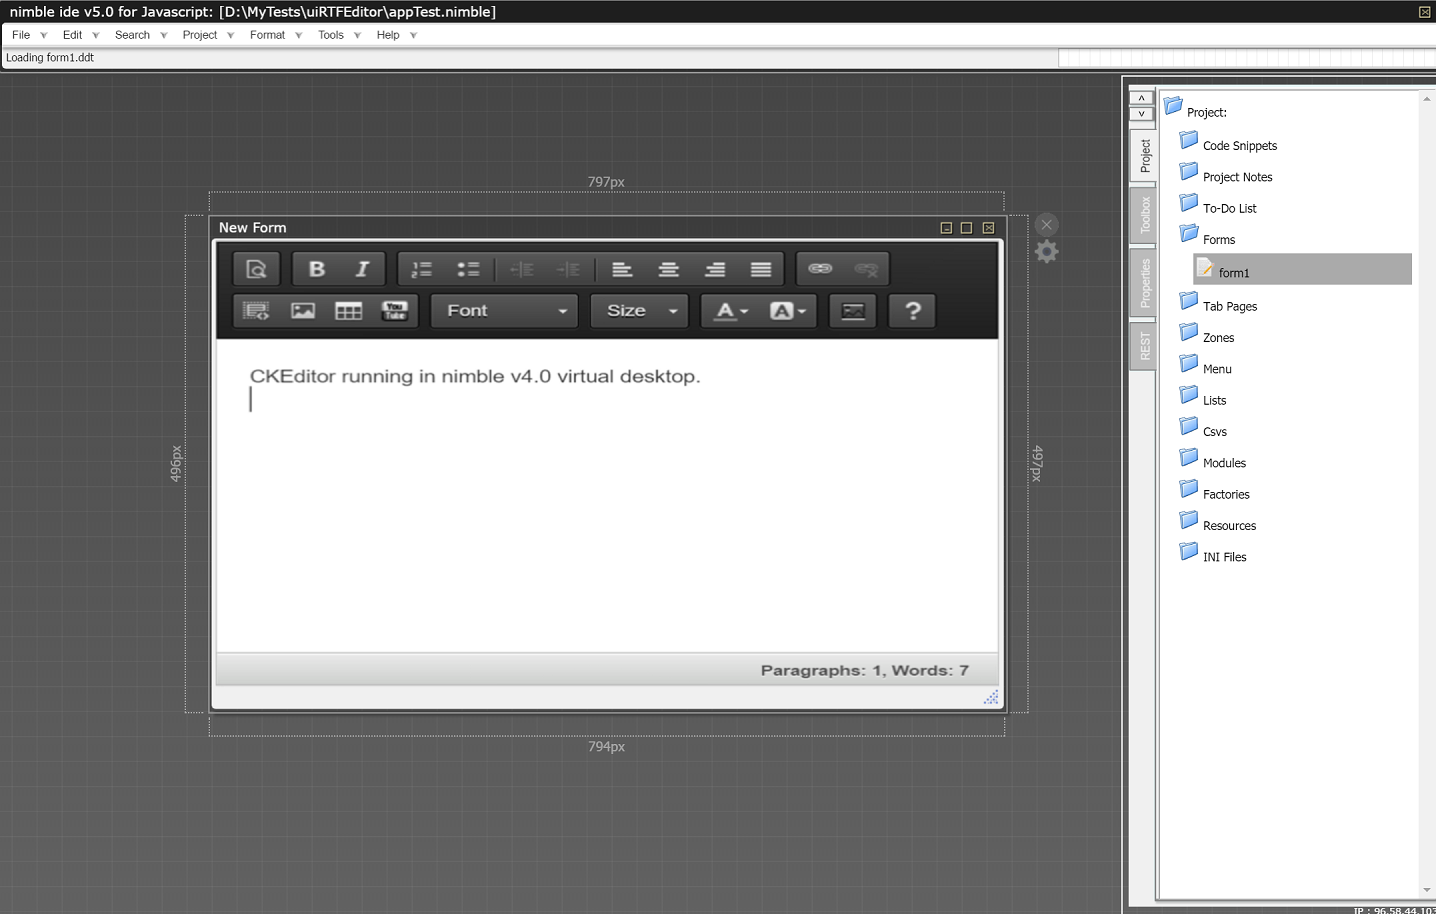Open the Project Notes folder
The width and height of the screenshot is (1436, 914).
pyautogui.click(x=1227, y=175)
